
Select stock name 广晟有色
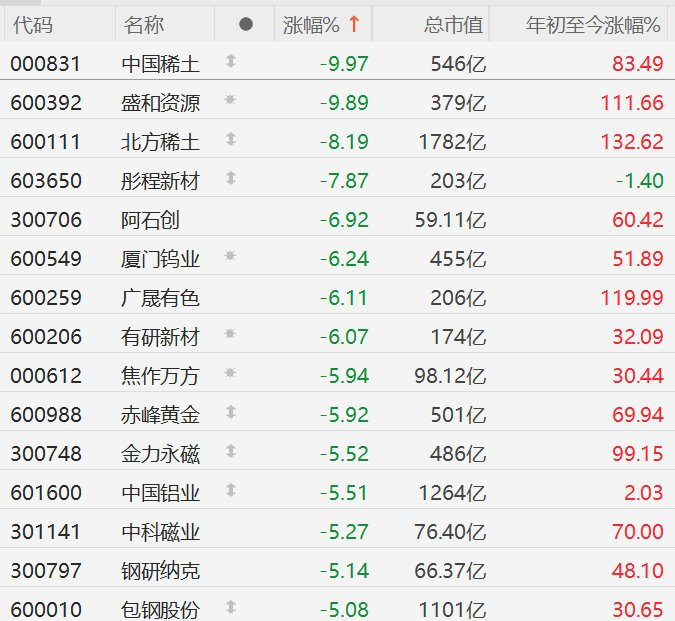tap(161, 298)
